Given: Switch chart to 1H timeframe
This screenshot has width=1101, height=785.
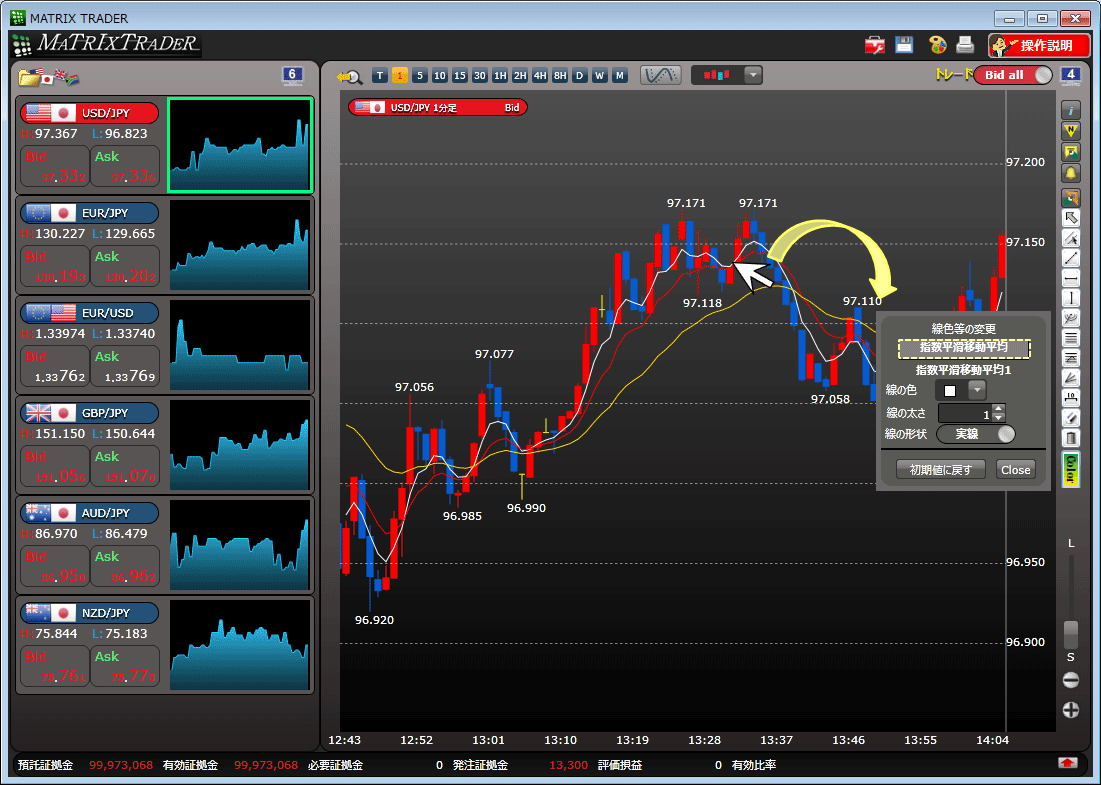Looking at the screenshot, I should (500, 75).
